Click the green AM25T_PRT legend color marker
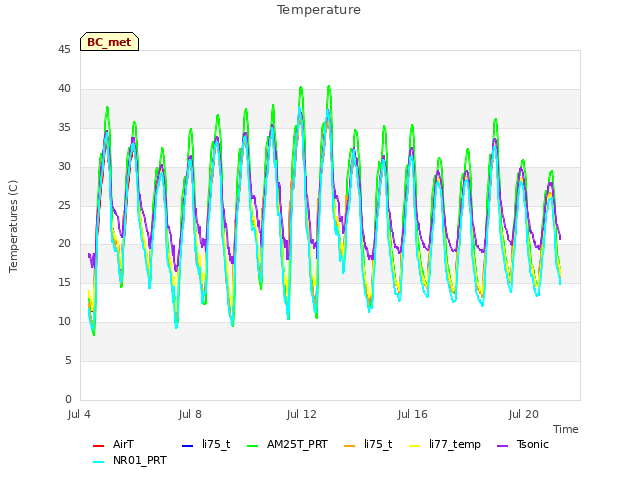 pos(253,446)
